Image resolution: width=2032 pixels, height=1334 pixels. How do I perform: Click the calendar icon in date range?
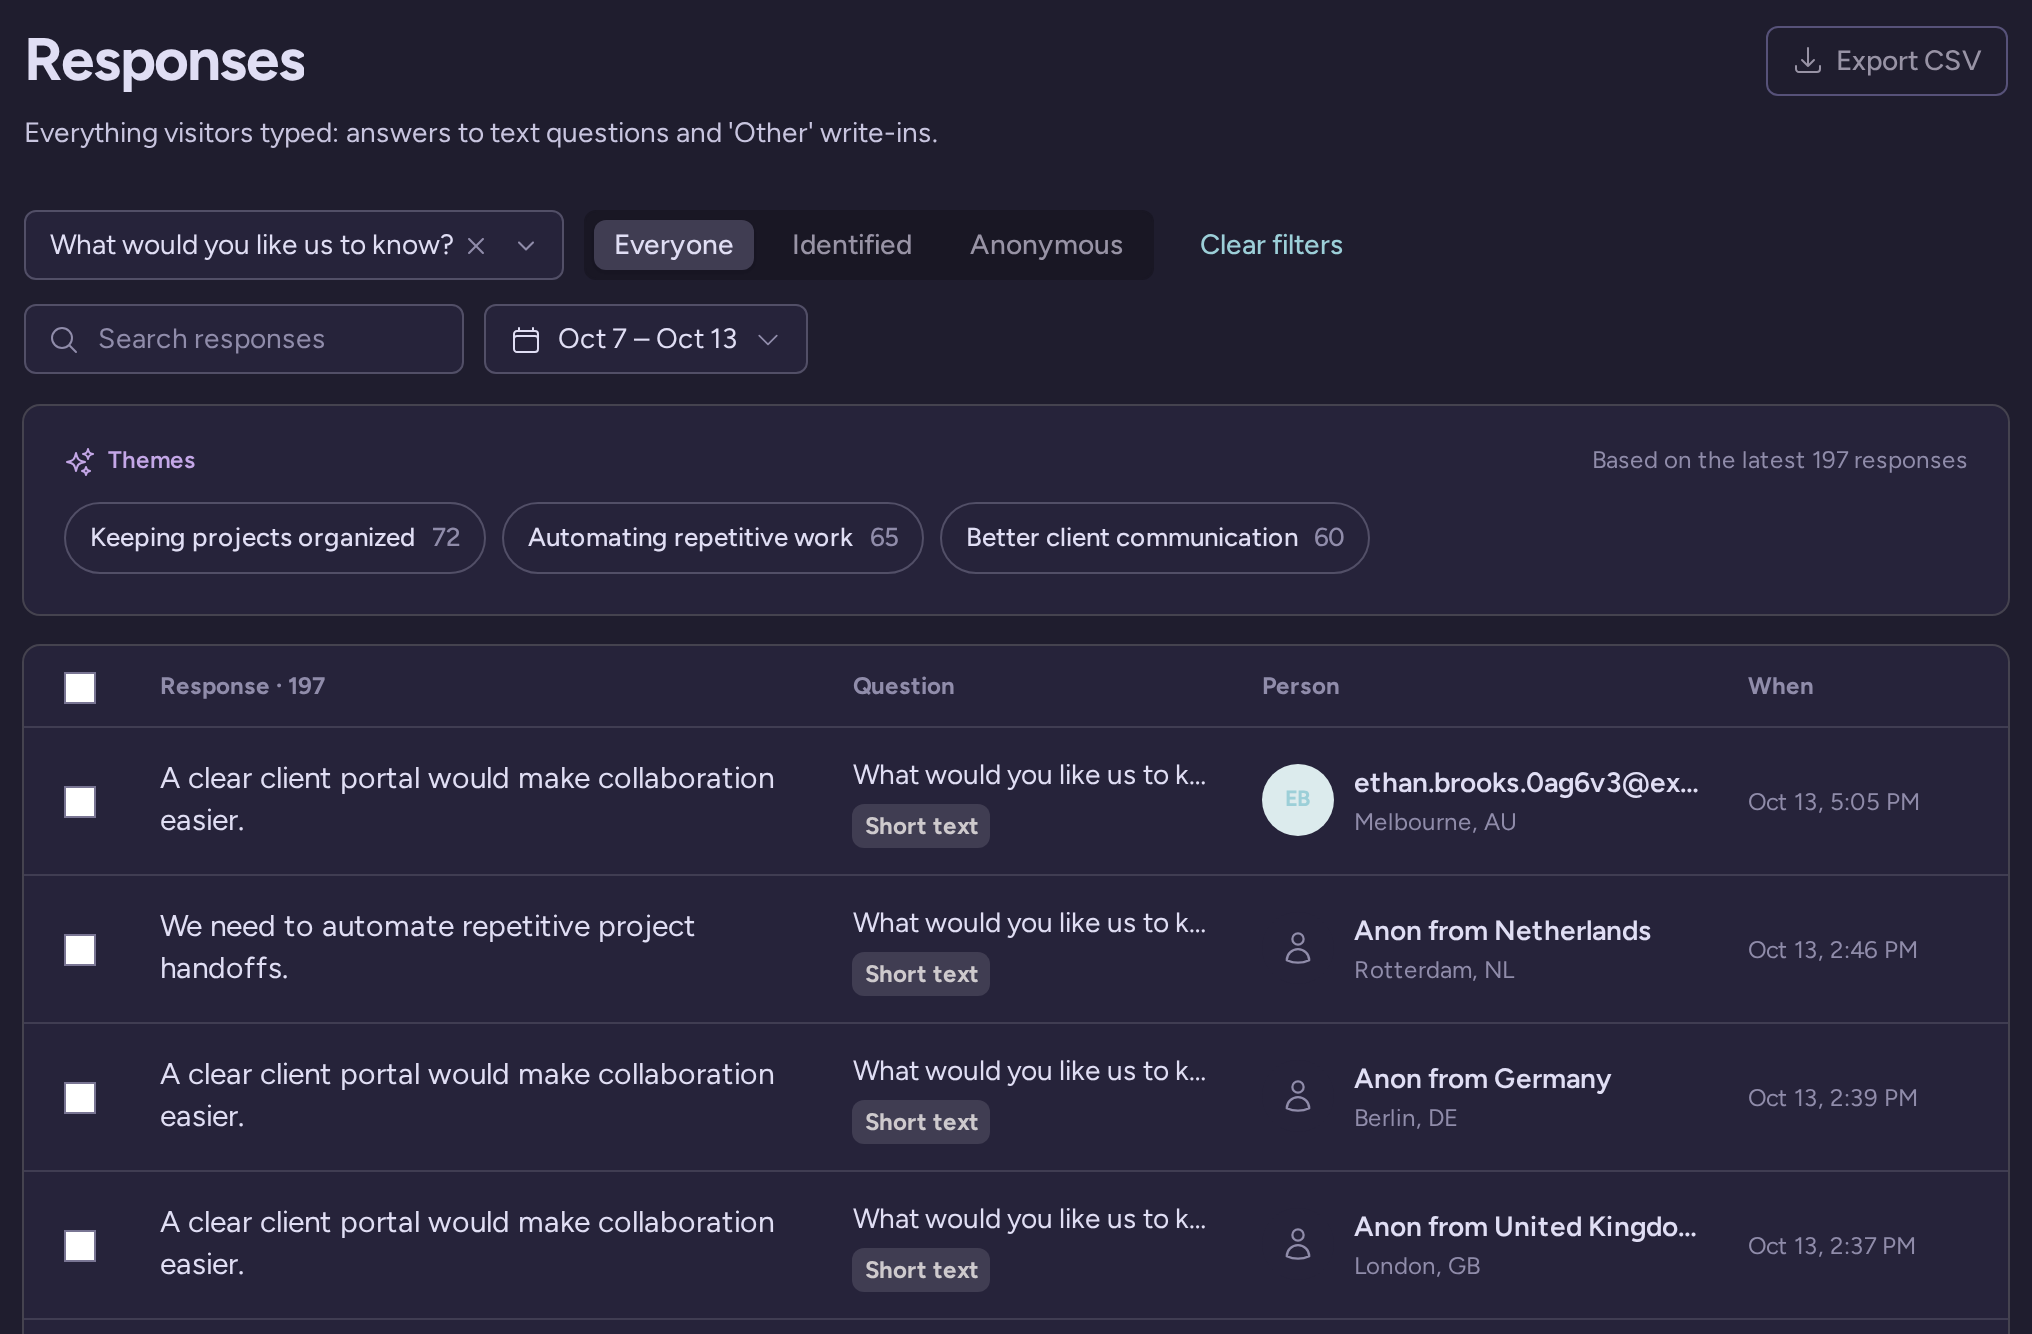pyautogui.click(x=526, y=340)
